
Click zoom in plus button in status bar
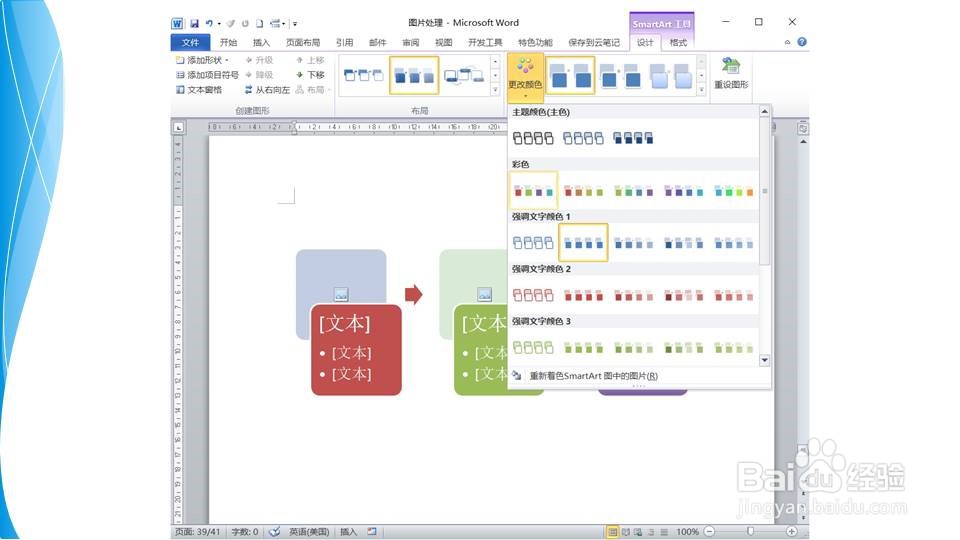point(791,531)
